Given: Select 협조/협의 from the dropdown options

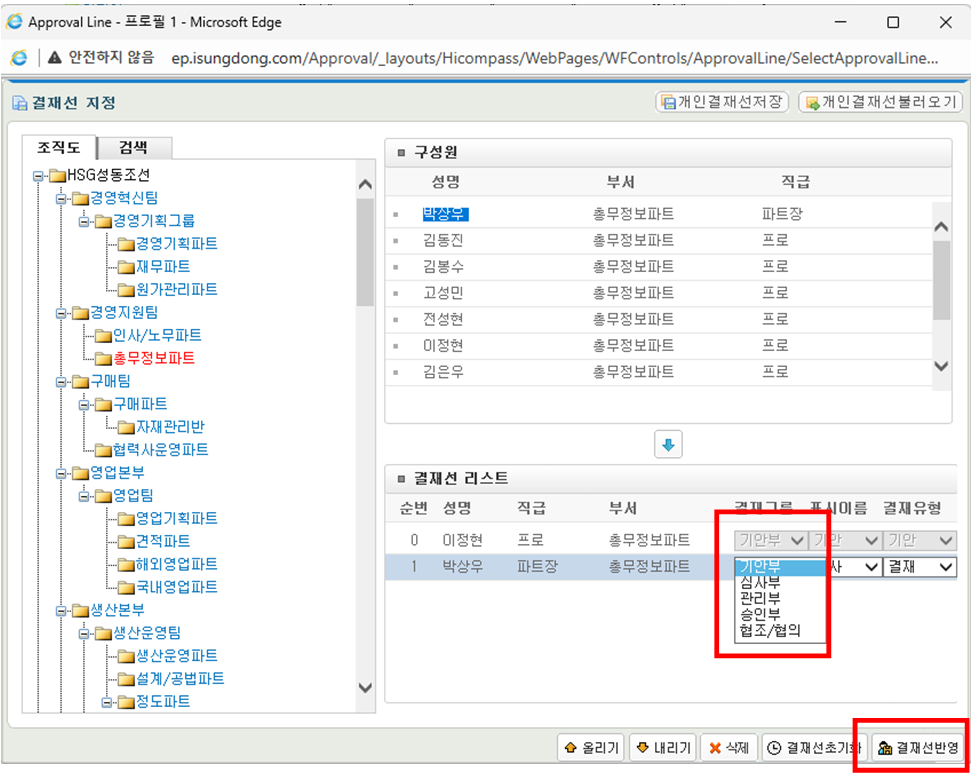Looking at the screenshot, I should tap(768, 631).
